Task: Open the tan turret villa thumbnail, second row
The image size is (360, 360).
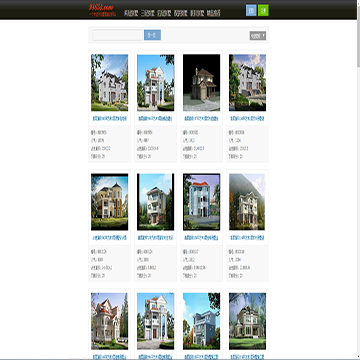Action: [109, 202]
